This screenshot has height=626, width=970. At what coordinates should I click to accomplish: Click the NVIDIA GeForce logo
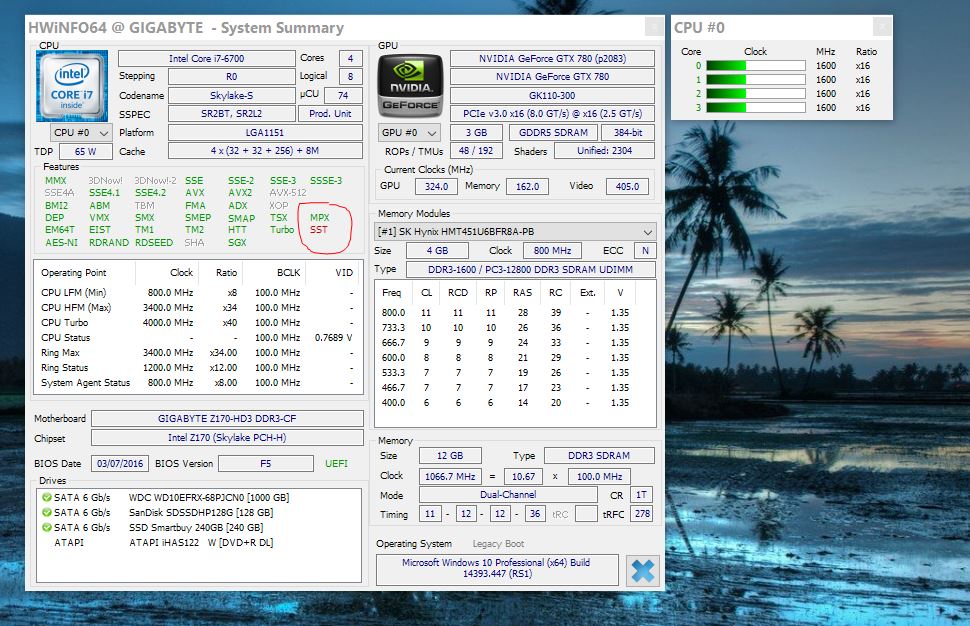410,86
